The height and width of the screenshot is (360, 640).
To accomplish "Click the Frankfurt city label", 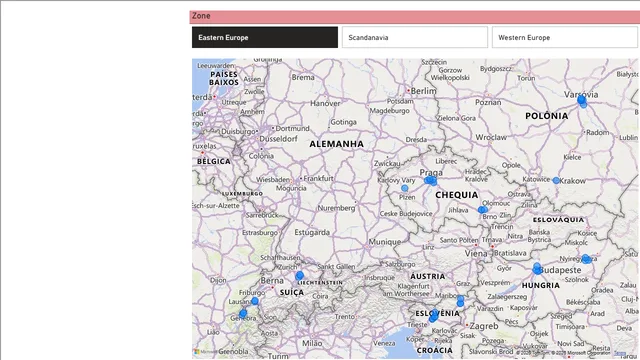I will coord(318,178).
